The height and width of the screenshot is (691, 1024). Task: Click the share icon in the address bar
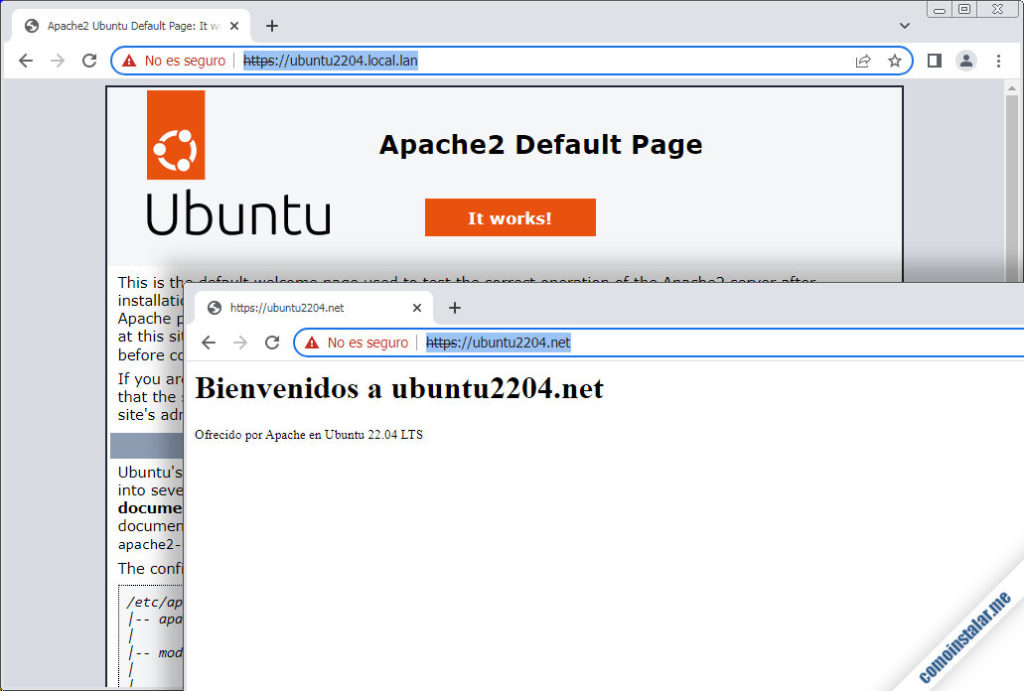[x=862, y=60]
